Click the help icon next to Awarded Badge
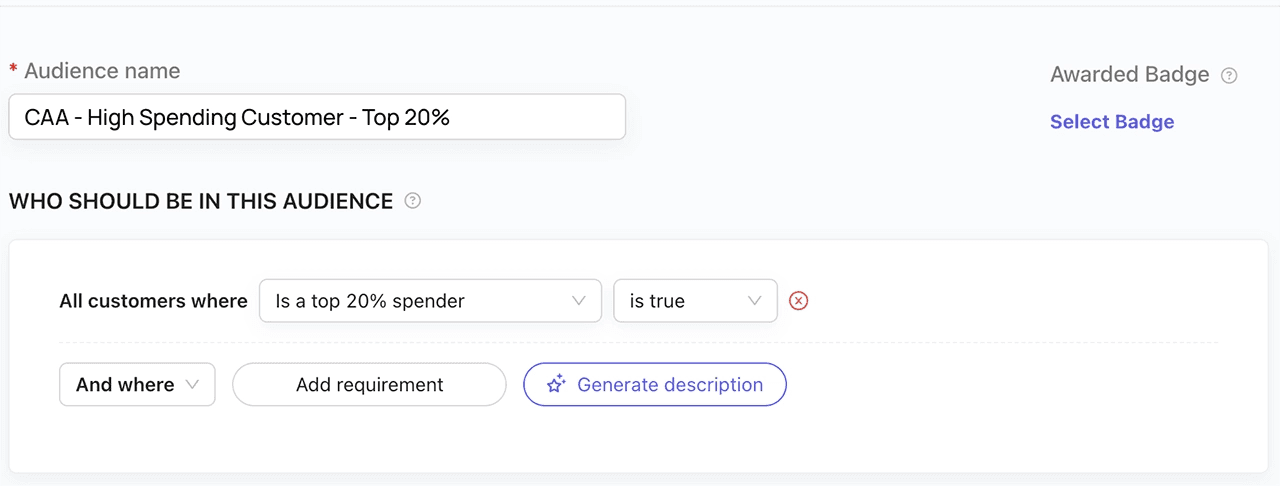Screen dimensions: 1280x486 pos(1230,76)
